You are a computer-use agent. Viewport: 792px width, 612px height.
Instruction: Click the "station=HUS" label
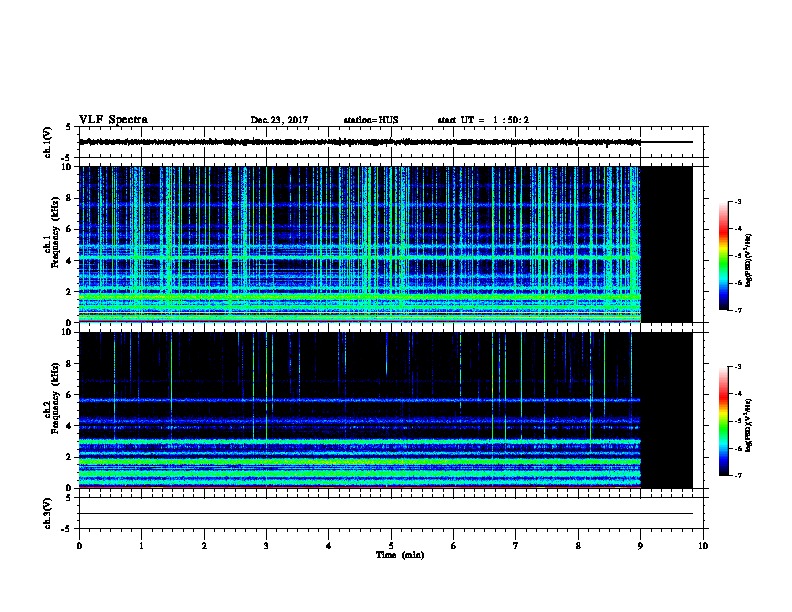click(371, 120)
